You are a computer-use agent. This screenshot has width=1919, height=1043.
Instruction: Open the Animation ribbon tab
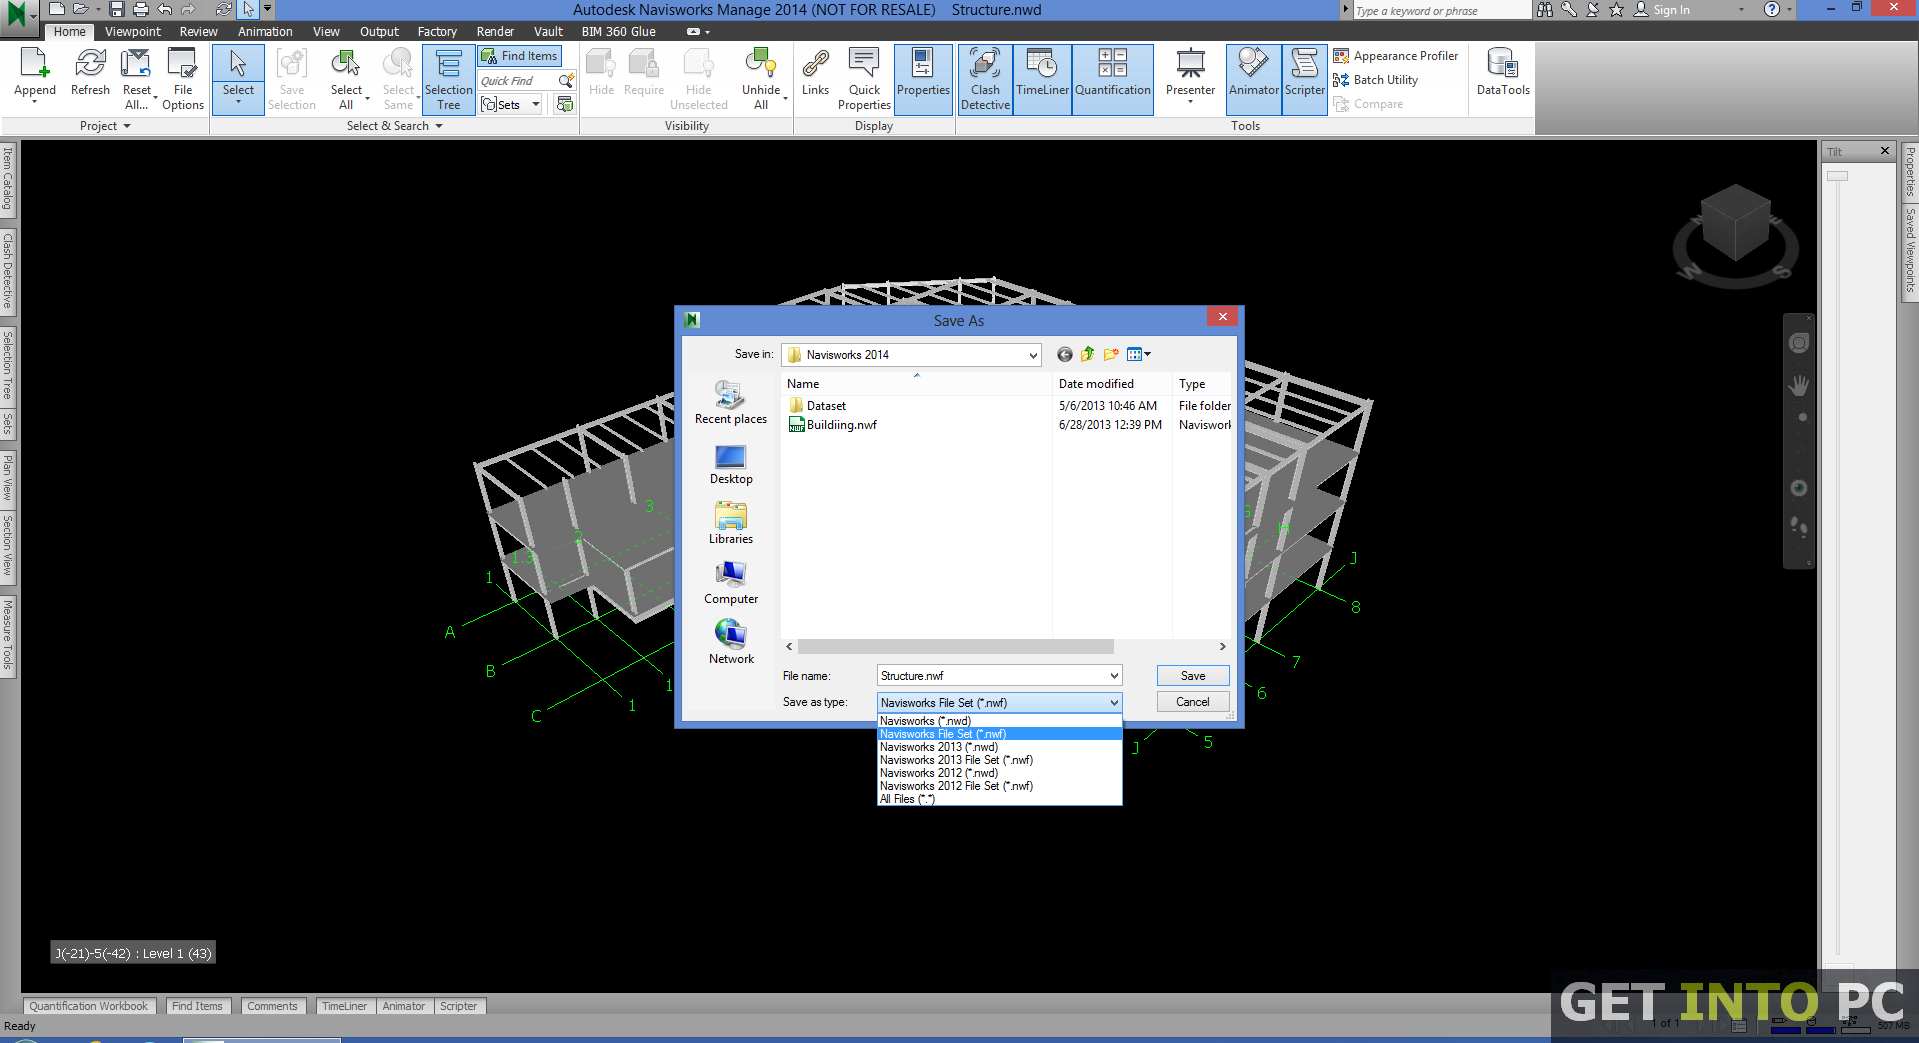265,32
